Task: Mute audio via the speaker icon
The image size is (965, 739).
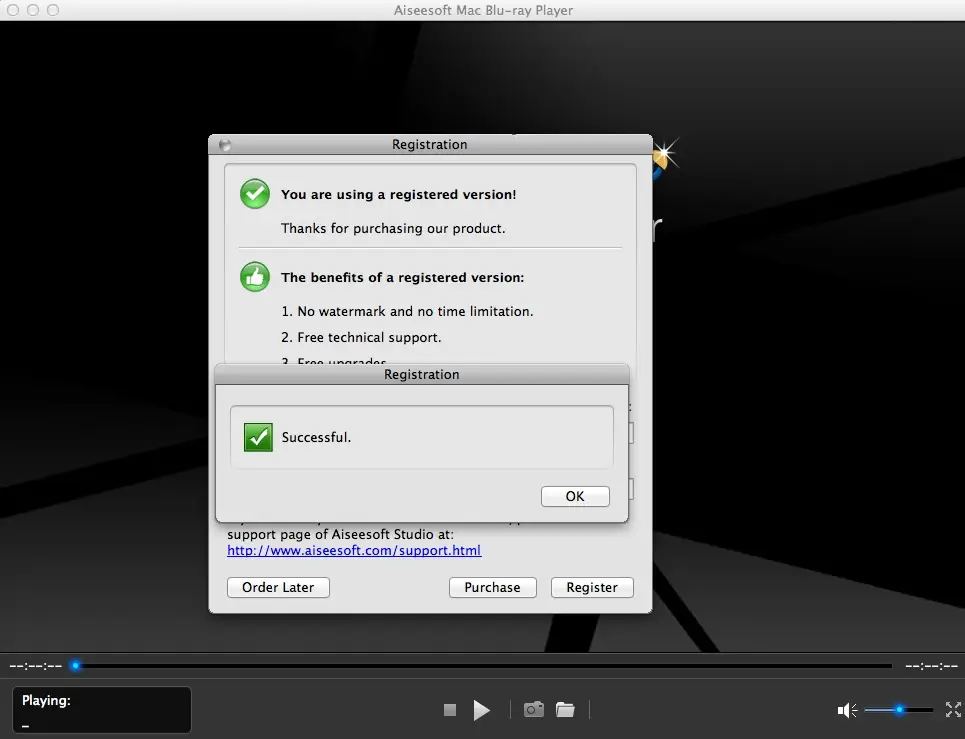Action: click(x=847, y=710)
